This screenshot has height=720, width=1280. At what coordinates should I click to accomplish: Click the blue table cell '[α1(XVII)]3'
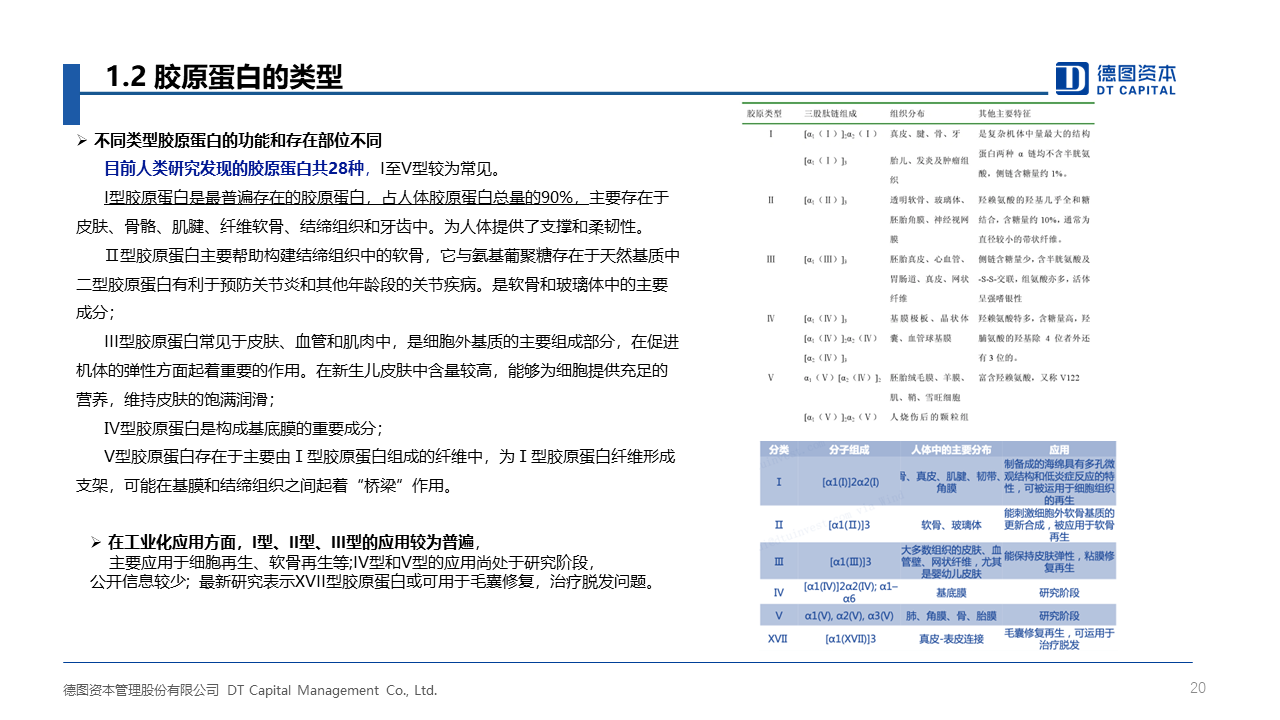(851, 638)
